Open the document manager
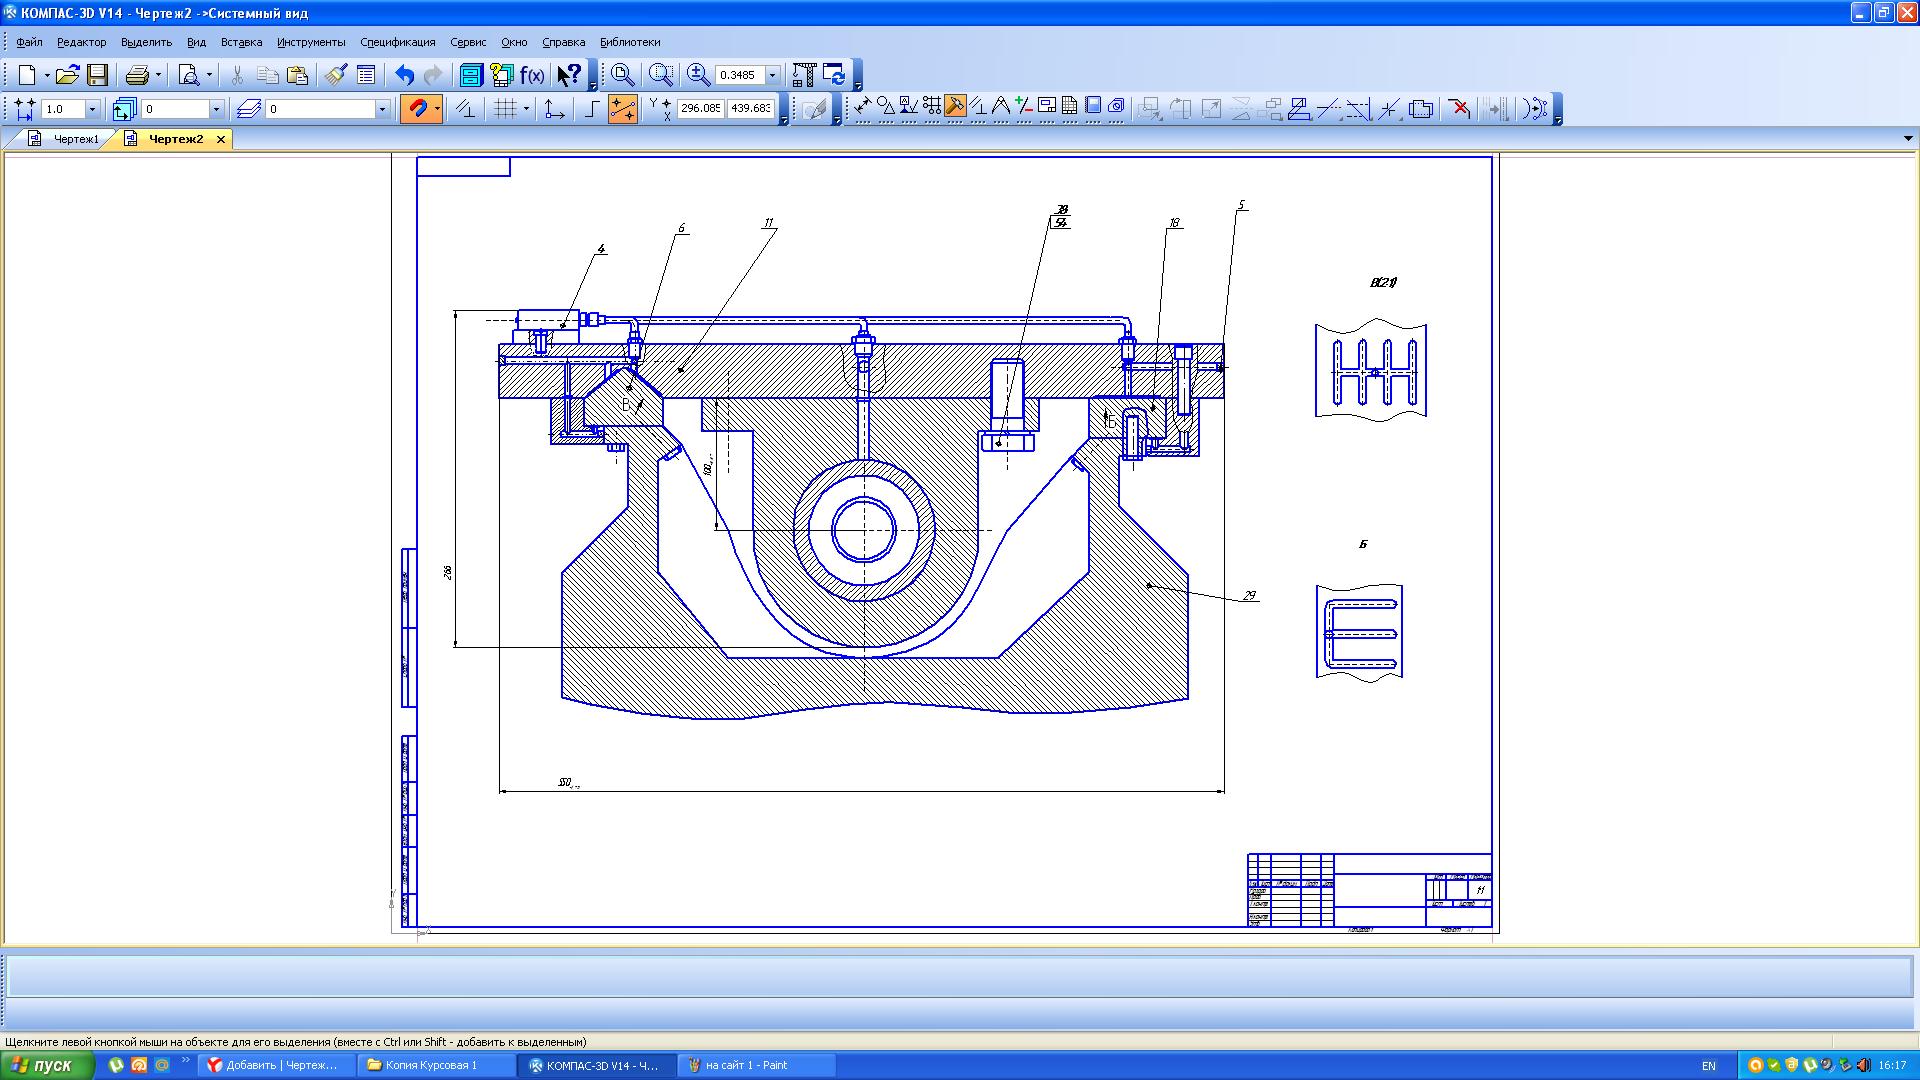Screen dimensions: 1920x1080 (x=471, y=75)
